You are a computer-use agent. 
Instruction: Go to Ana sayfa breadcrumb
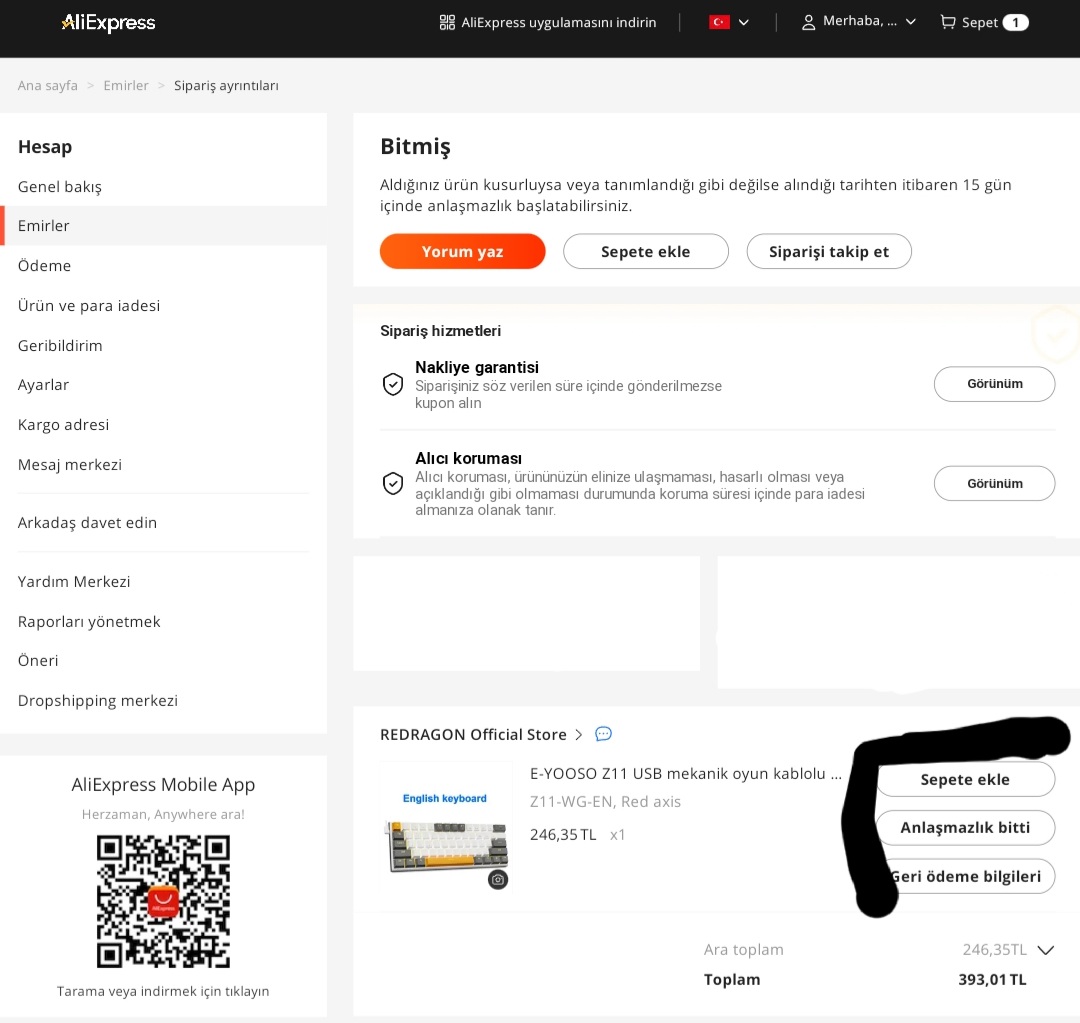click(48, 85)
